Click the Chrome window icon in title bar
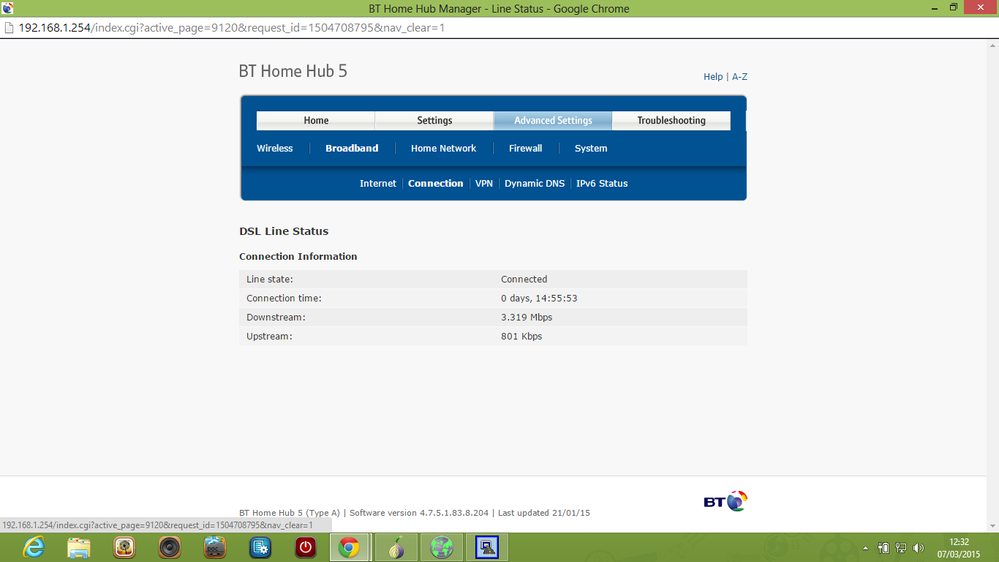 (8, 8)
